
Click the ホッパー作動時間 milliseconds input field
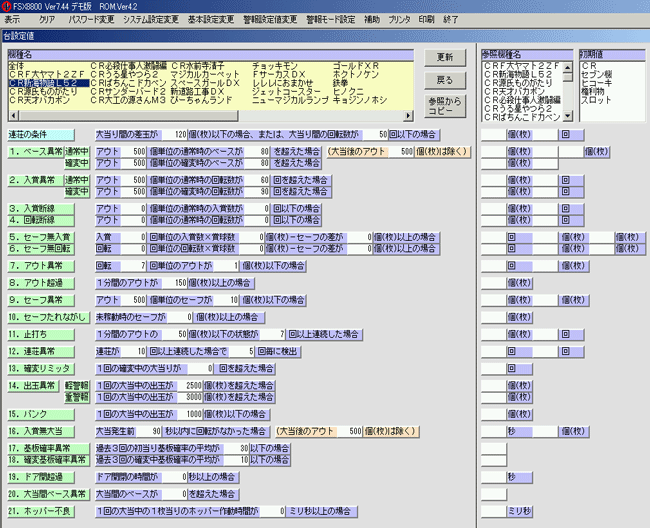(x=272, y=511)
